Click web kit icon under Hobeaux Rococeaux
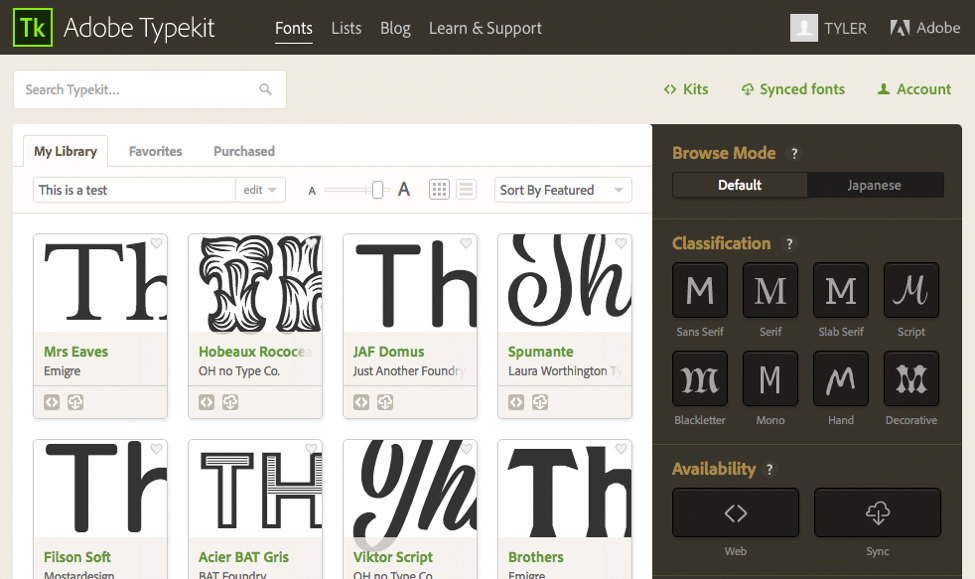The image size is (975, 579). coord(206,402)
